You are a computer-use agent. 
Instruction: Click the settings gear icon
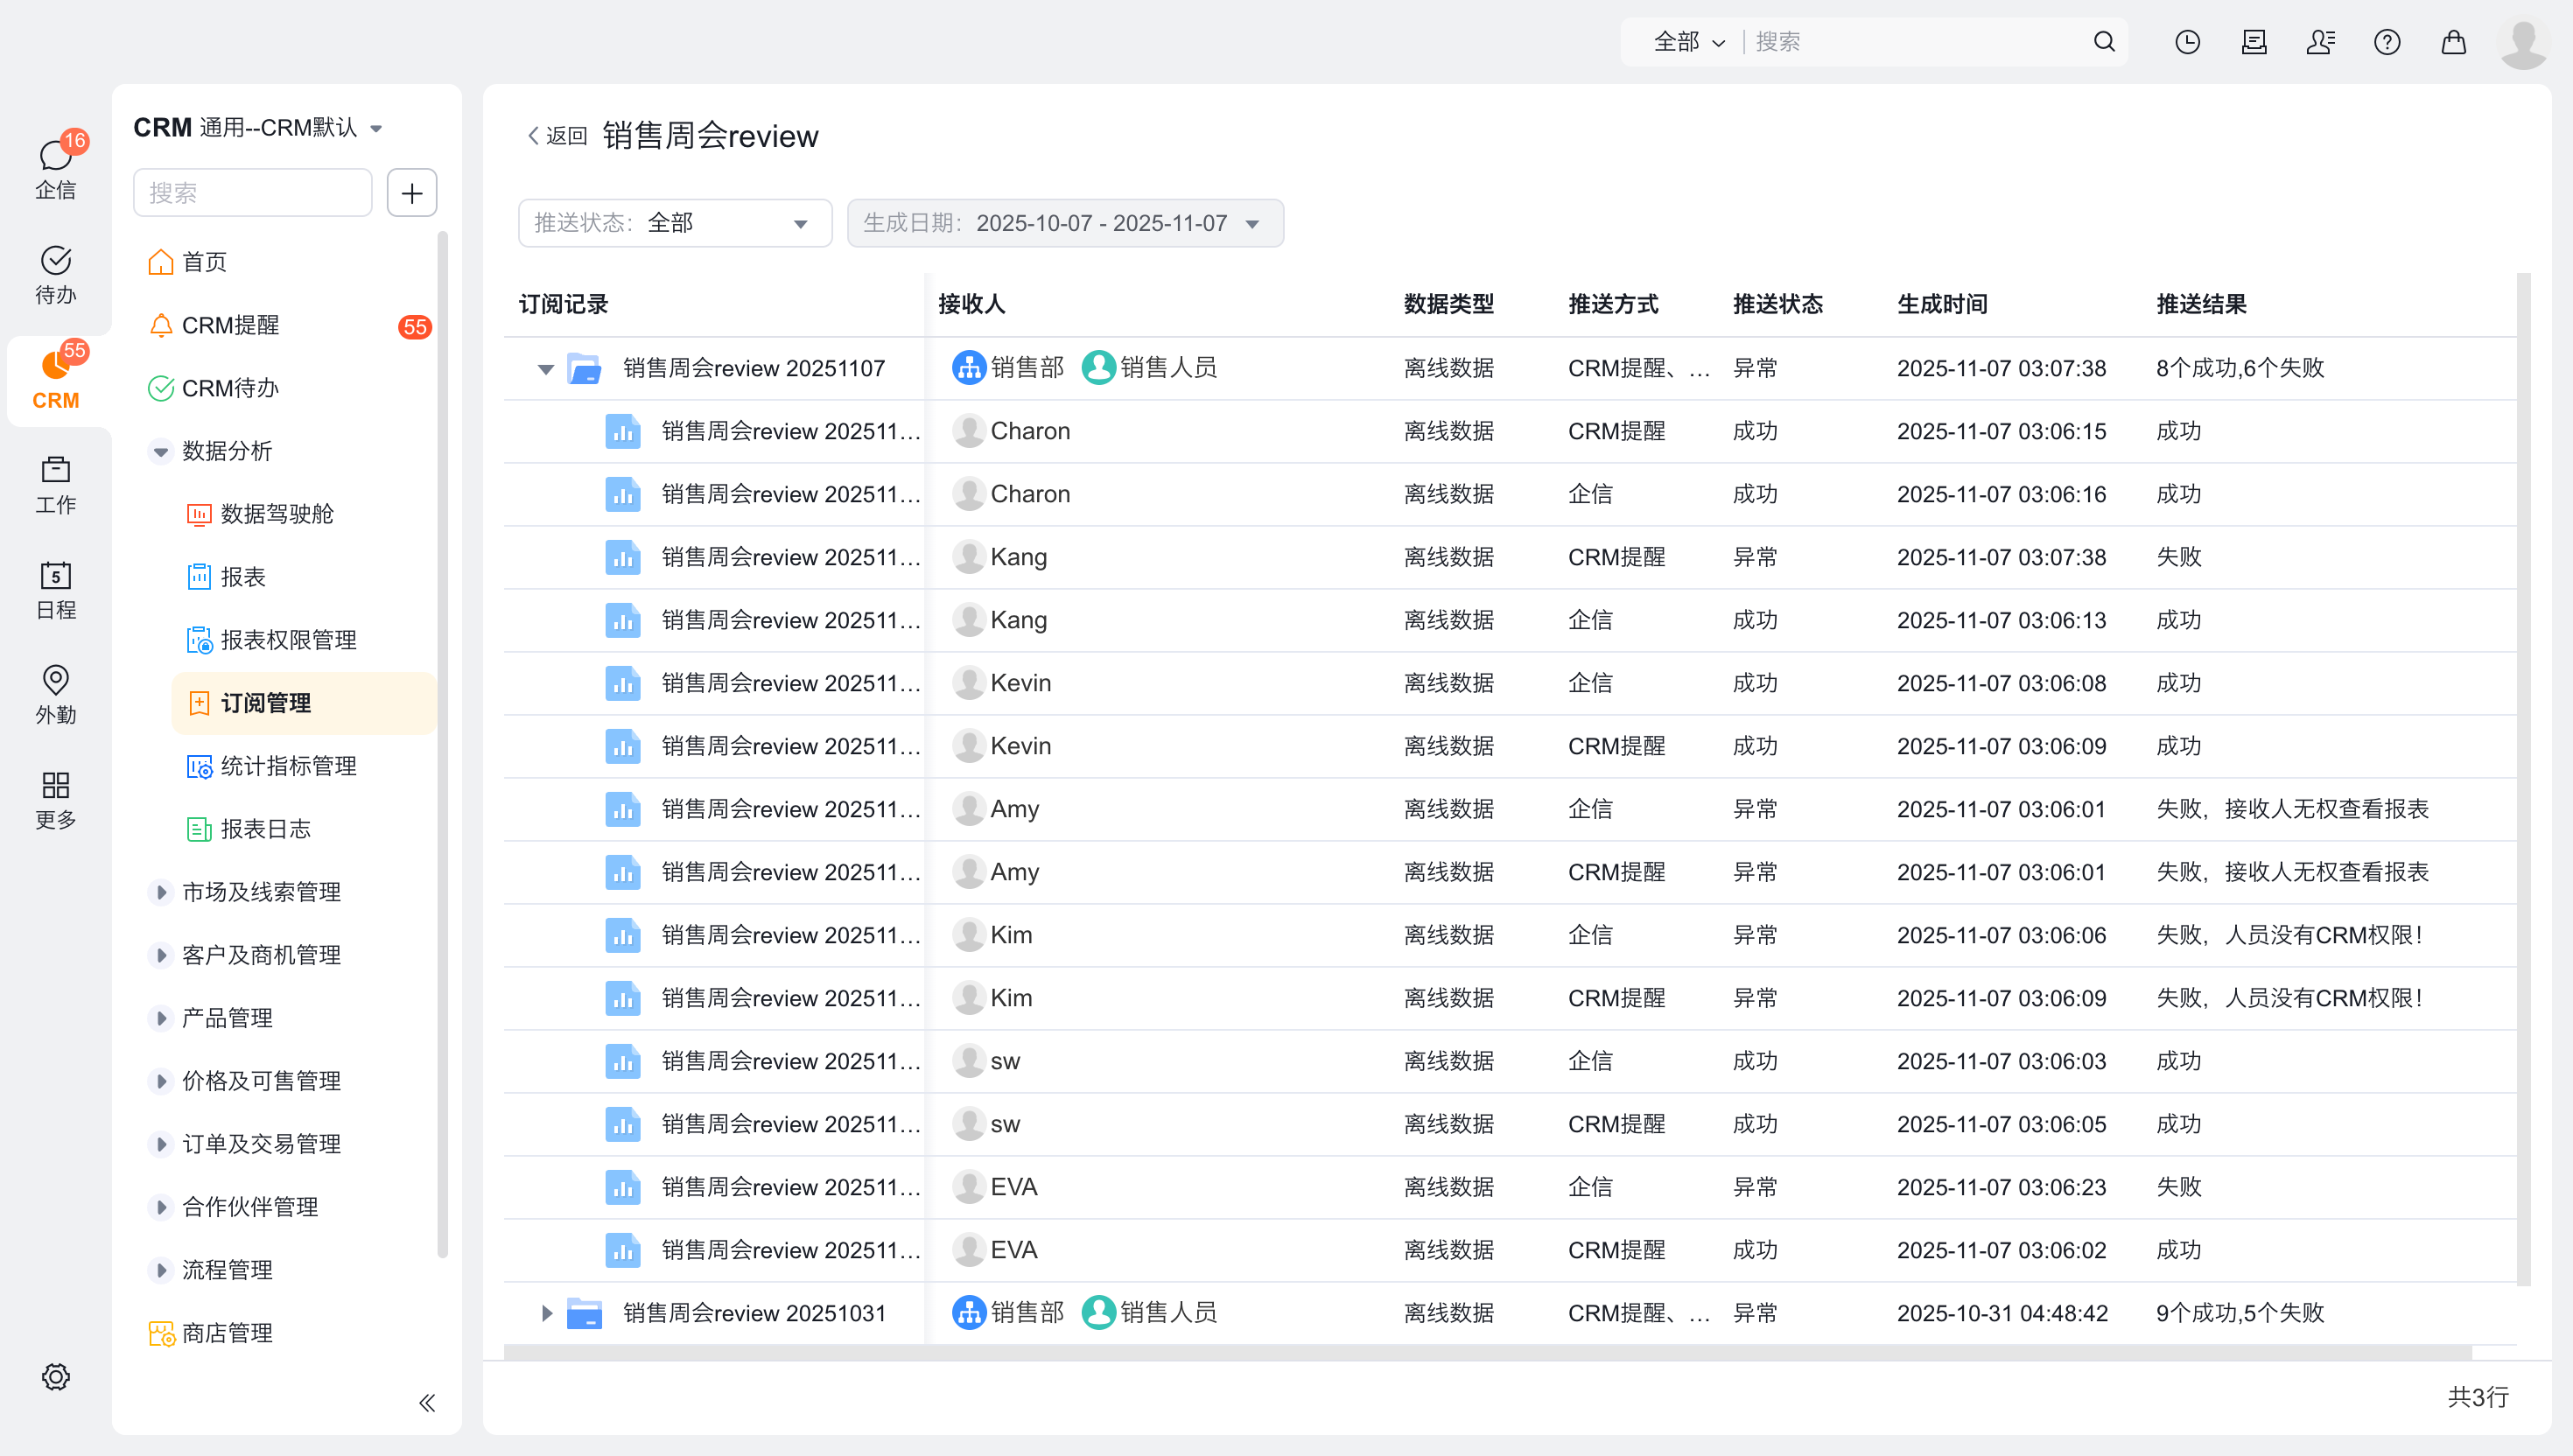(x=55, y=1377)
